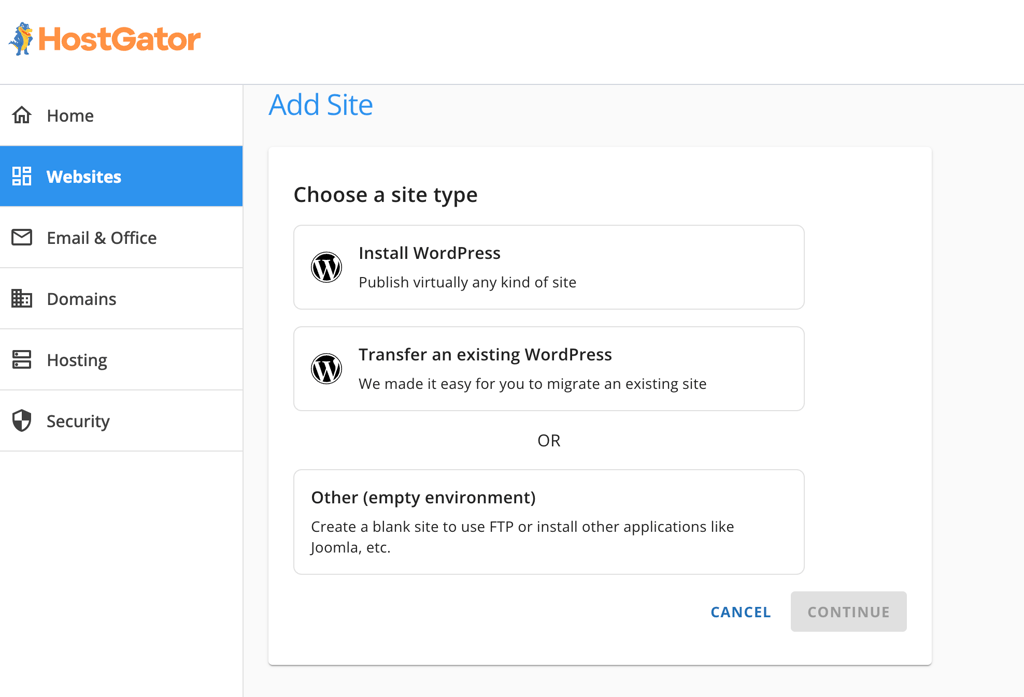1024x697 pixels.
Task: Click the OR separator label
Action: [x=549, y=440]
